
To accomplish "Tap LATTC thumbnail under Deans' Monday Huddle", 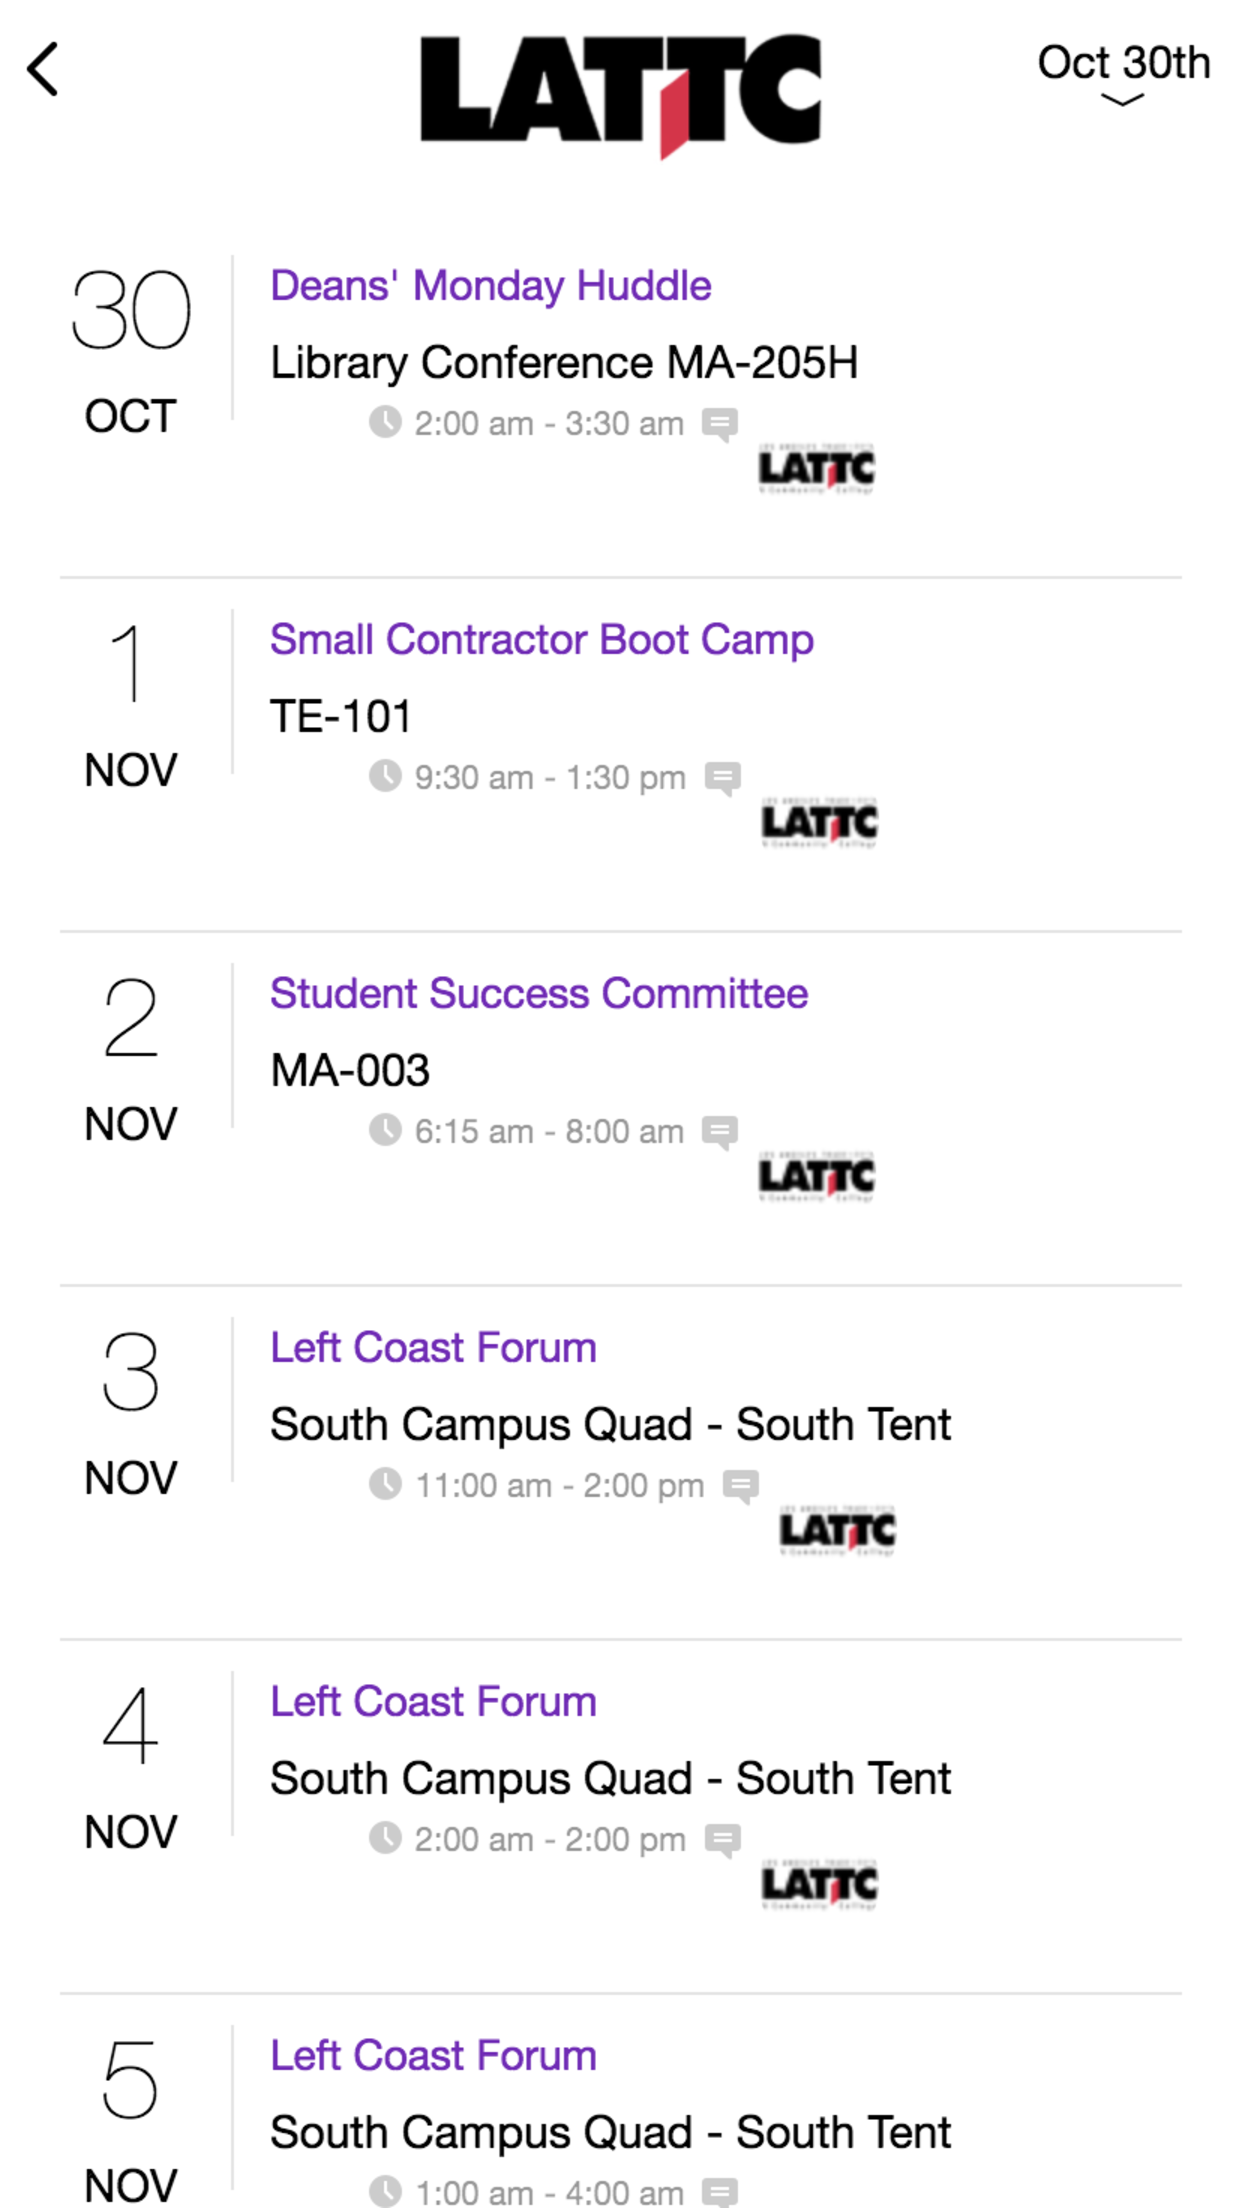I will pyautogui.click(x=816, y=469).
